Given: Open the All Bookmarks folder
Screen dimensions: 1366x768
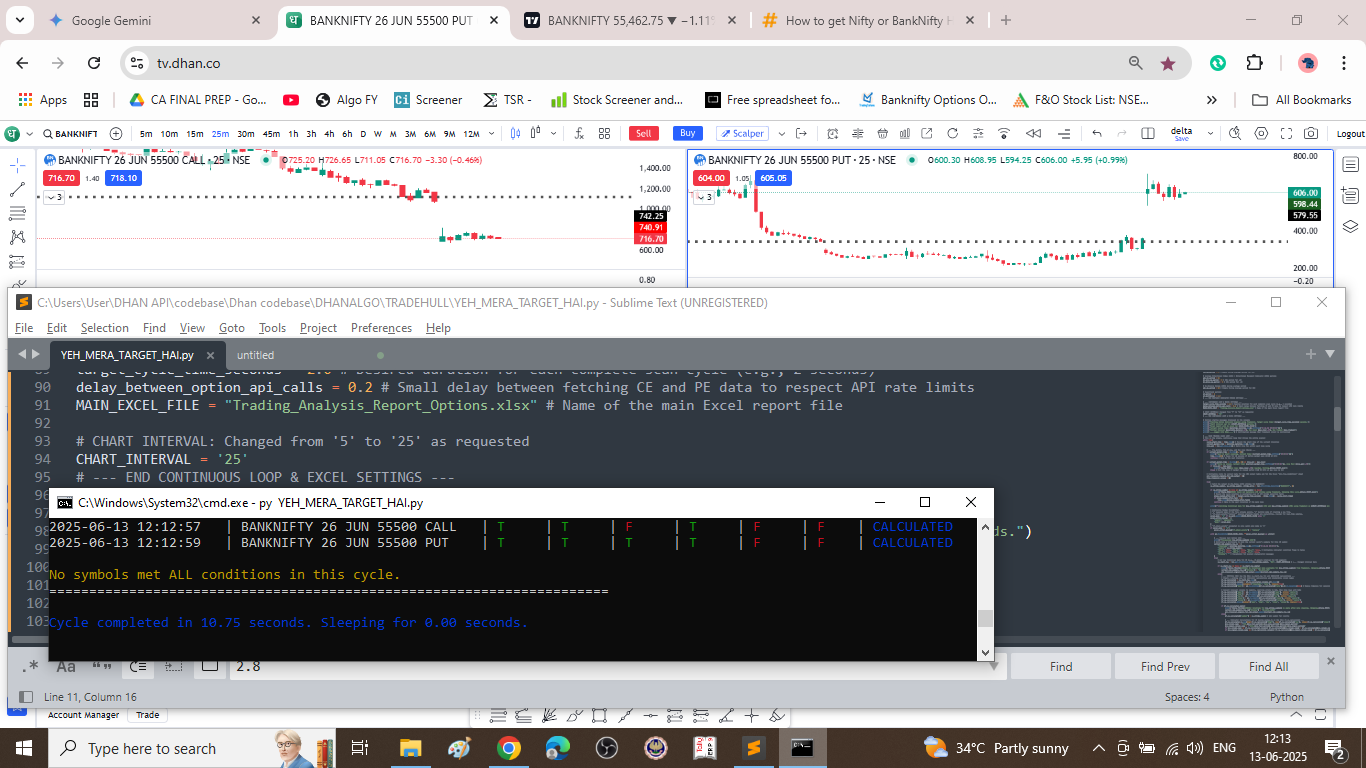Looking at the screenshot, I should (x=1302, y=100).
